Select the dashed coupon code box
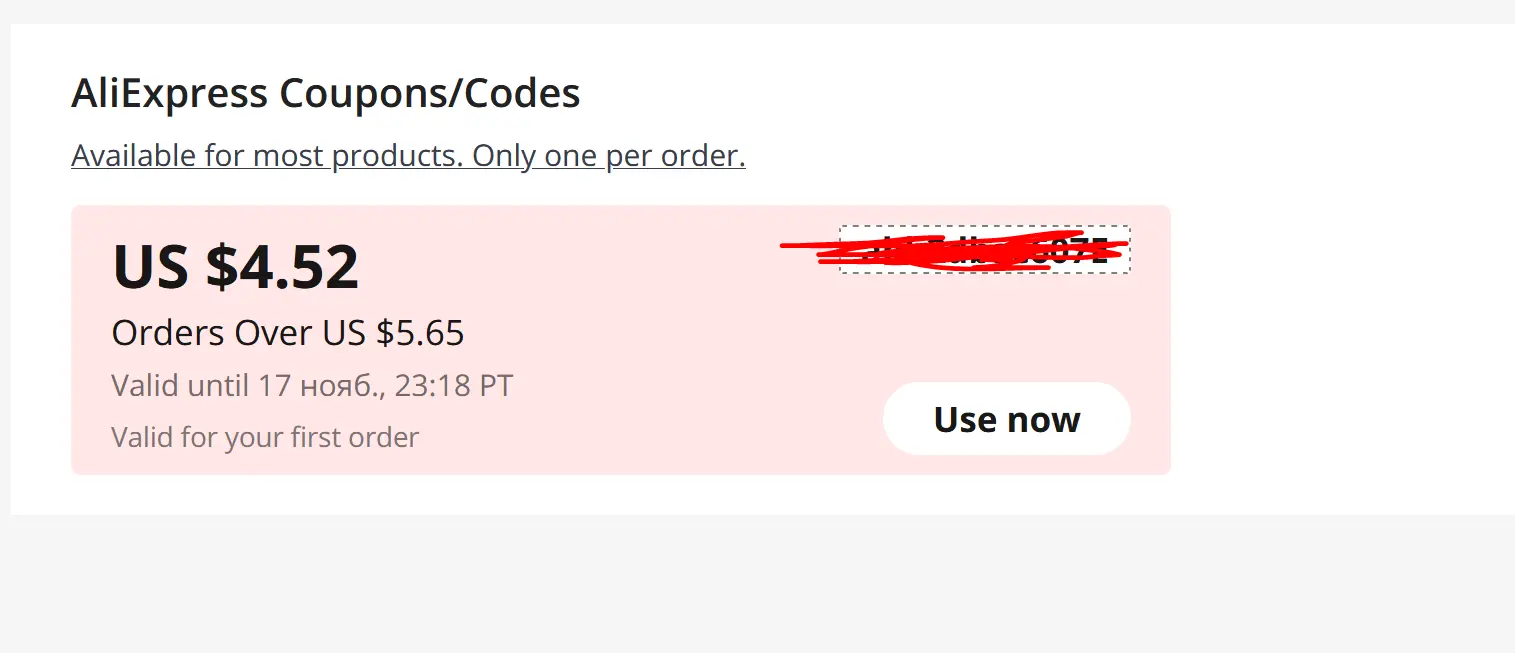 [985, 249]
